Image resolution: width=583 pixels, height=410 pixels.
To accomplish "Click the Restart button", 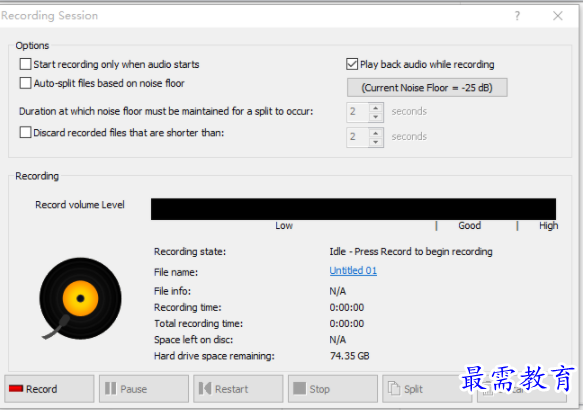I will 238,389.
